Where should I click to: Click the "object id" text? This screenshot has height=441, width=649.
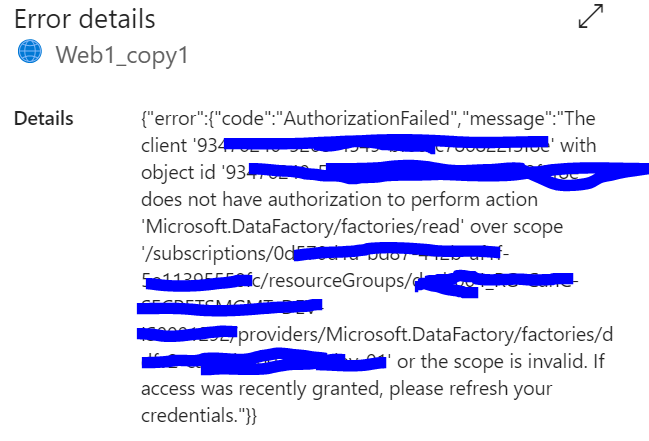click(x=178, y=173)
